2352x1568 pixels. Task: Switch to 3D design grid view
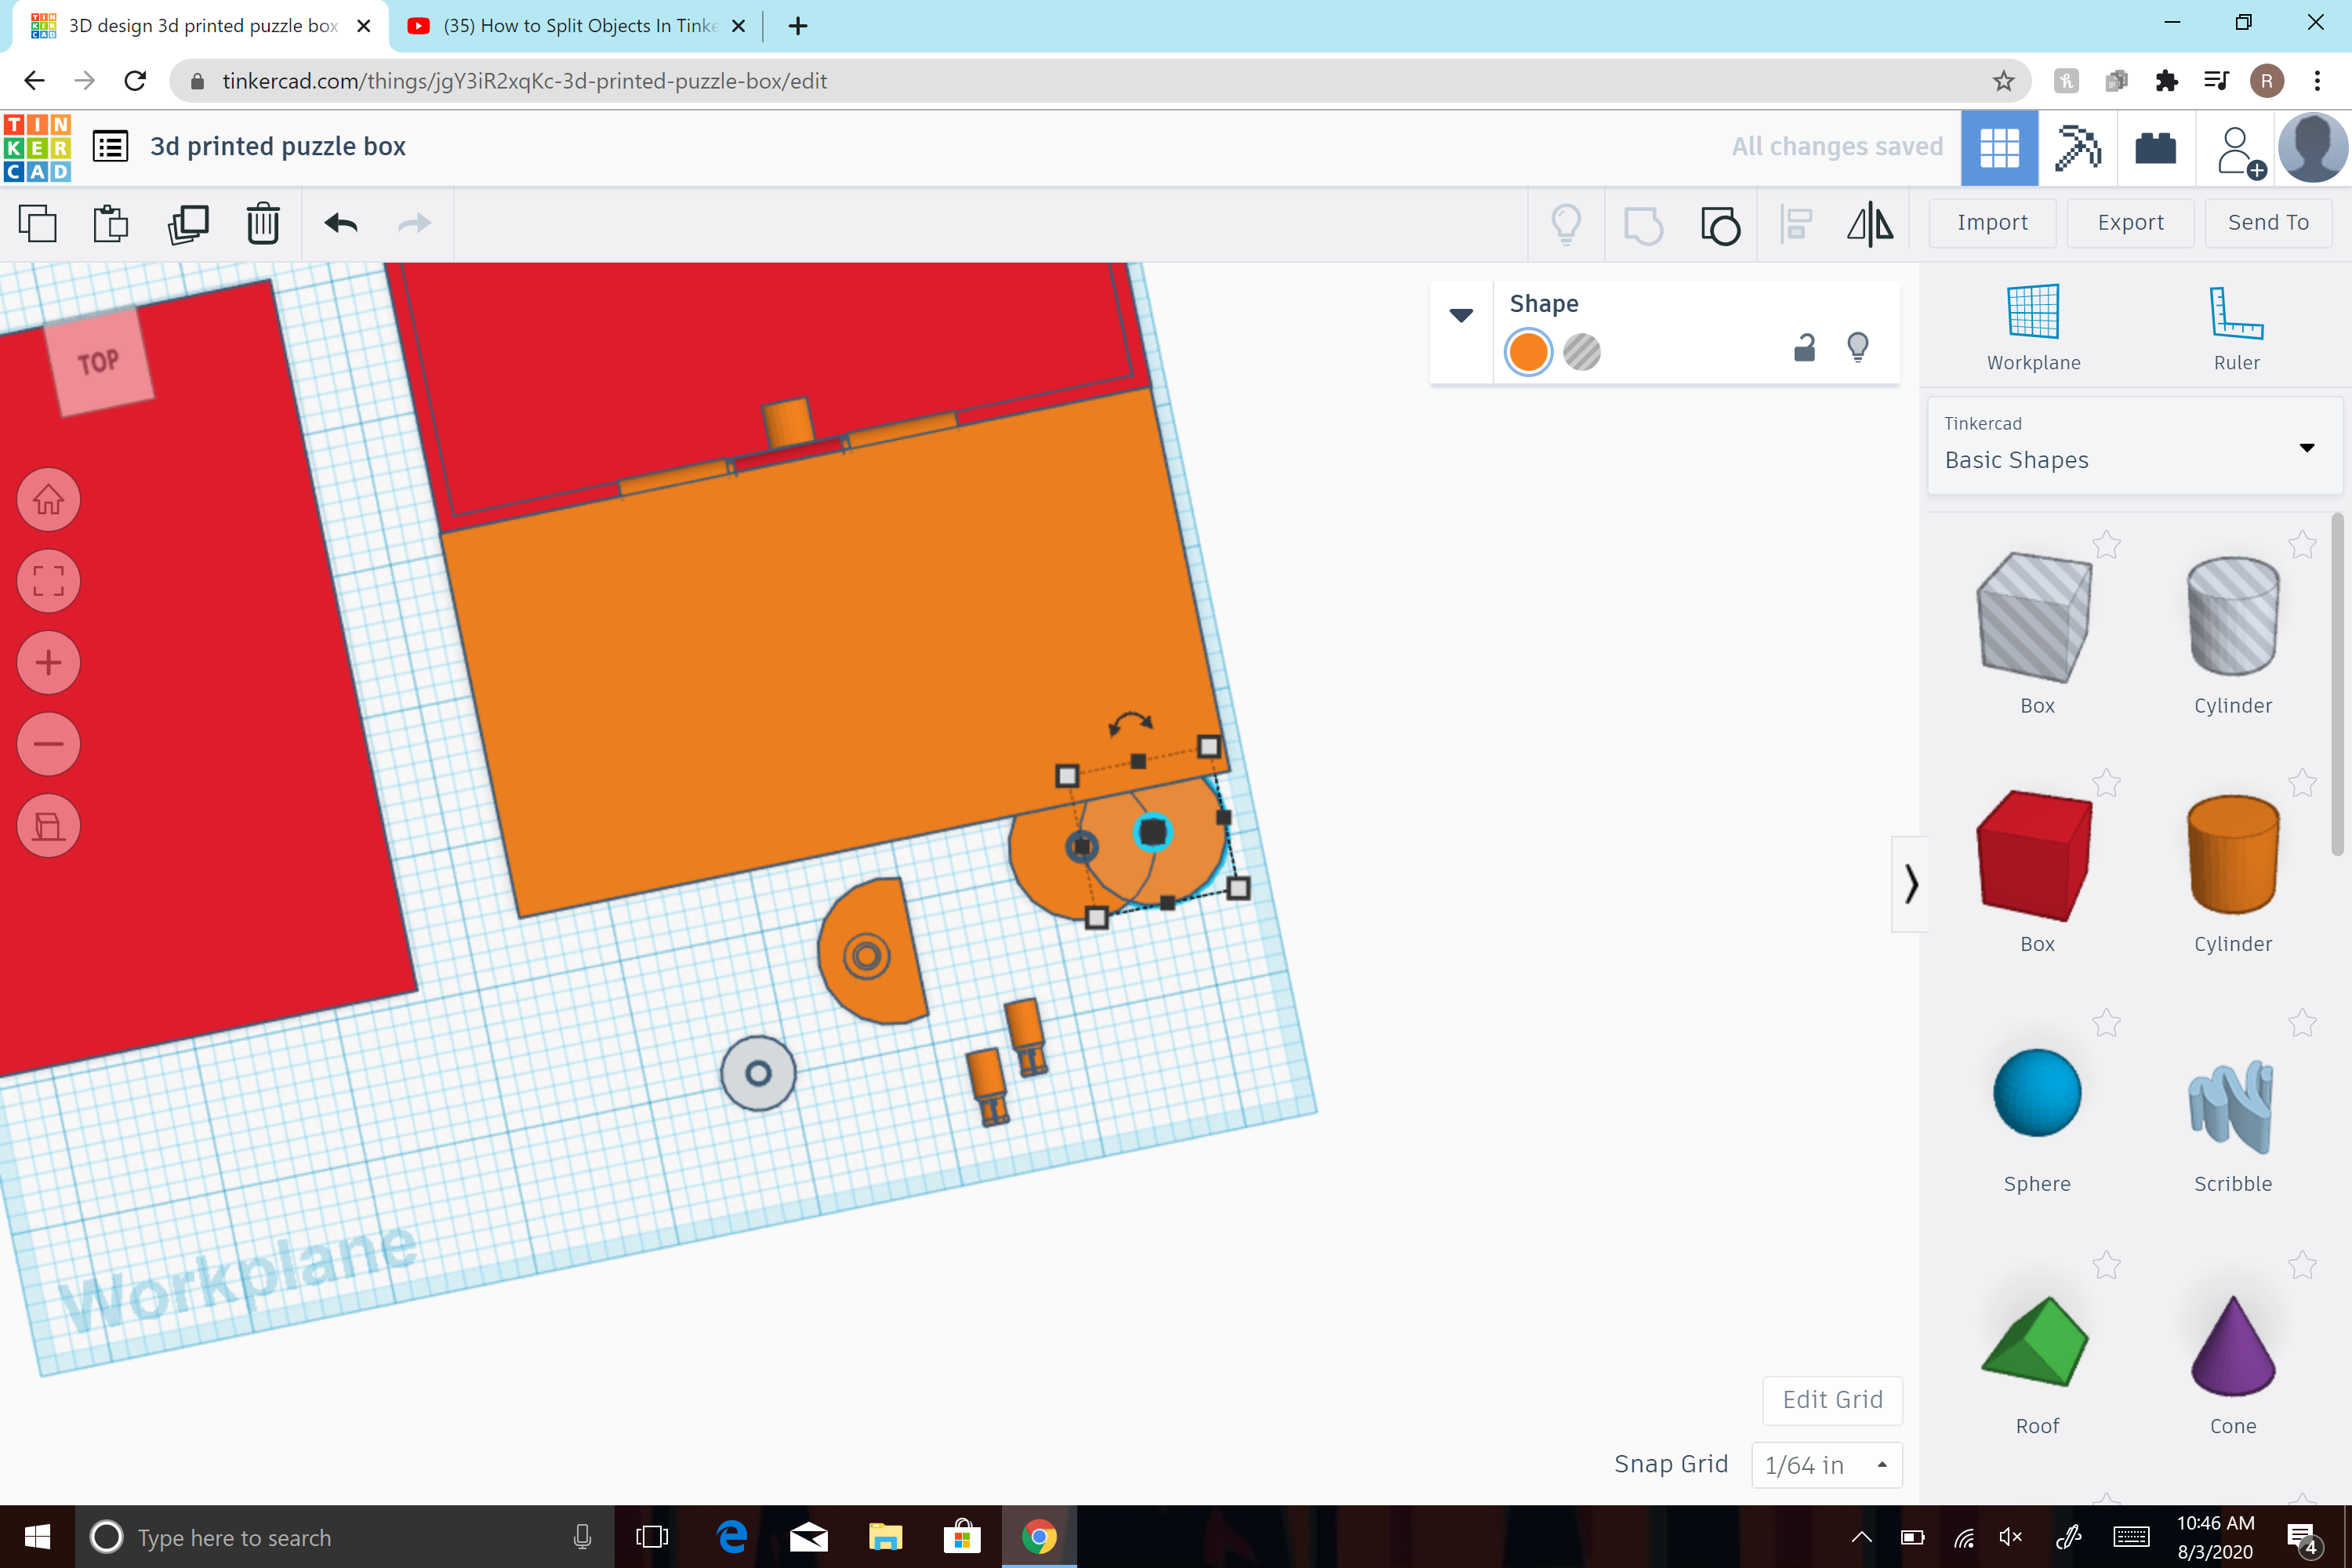pyautogui.click(x=1999, y=148)
